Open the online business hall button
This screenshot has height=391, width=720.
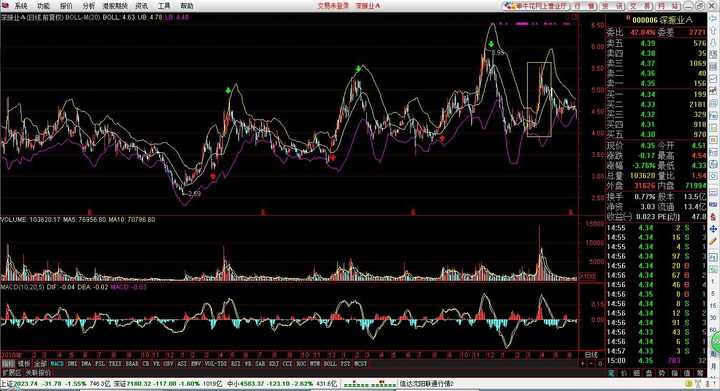(536, 6)
